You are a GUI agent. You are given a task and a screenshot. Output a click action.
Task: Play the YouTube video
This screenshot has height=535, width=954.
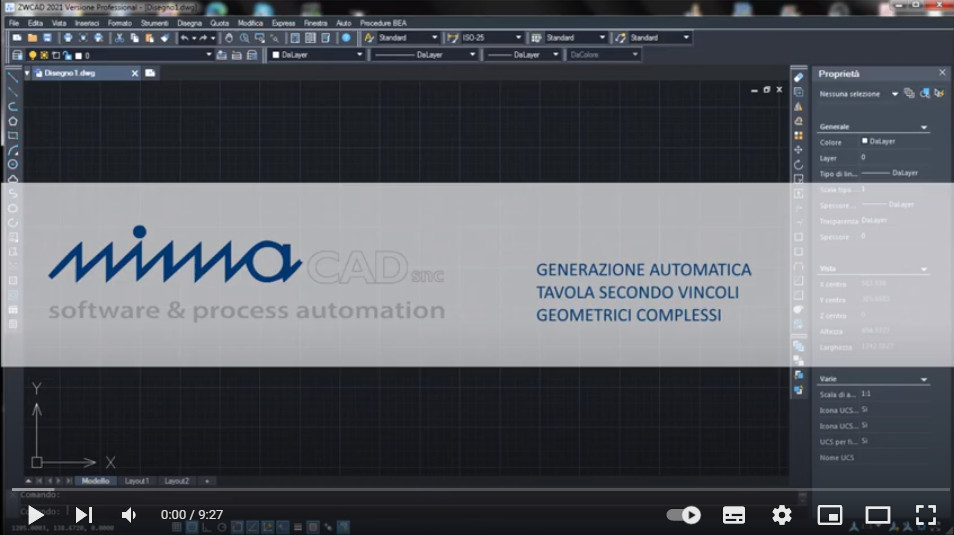36,515
